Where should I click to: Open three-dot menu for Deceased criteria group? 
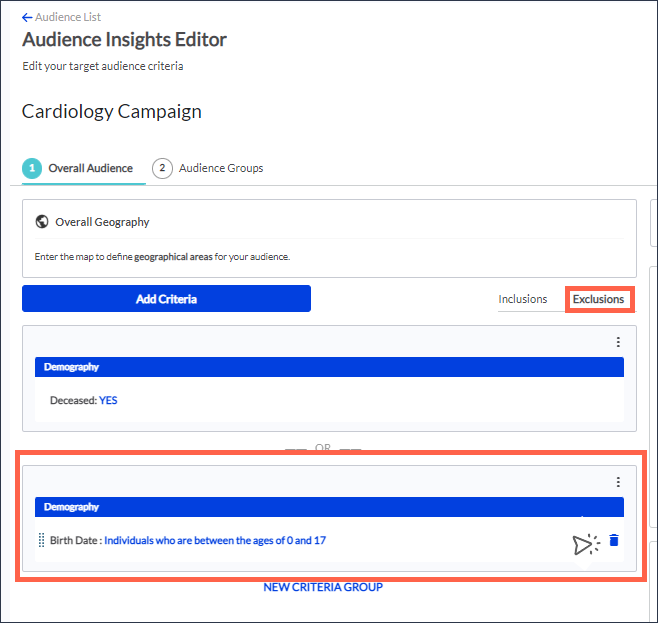(x=618, y=342)
